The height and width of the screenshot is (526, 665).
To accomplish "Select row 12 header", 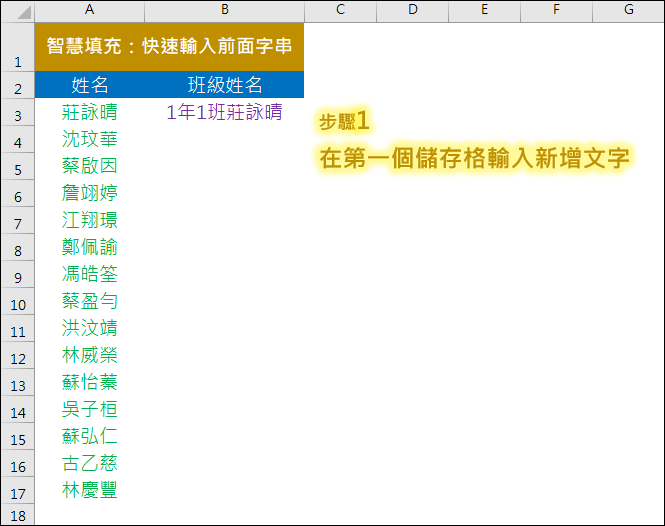I will point(18,355).
